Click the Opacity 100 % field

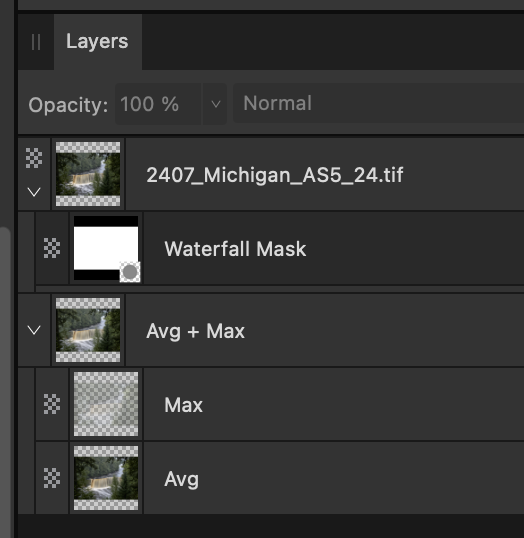point(158,104)
